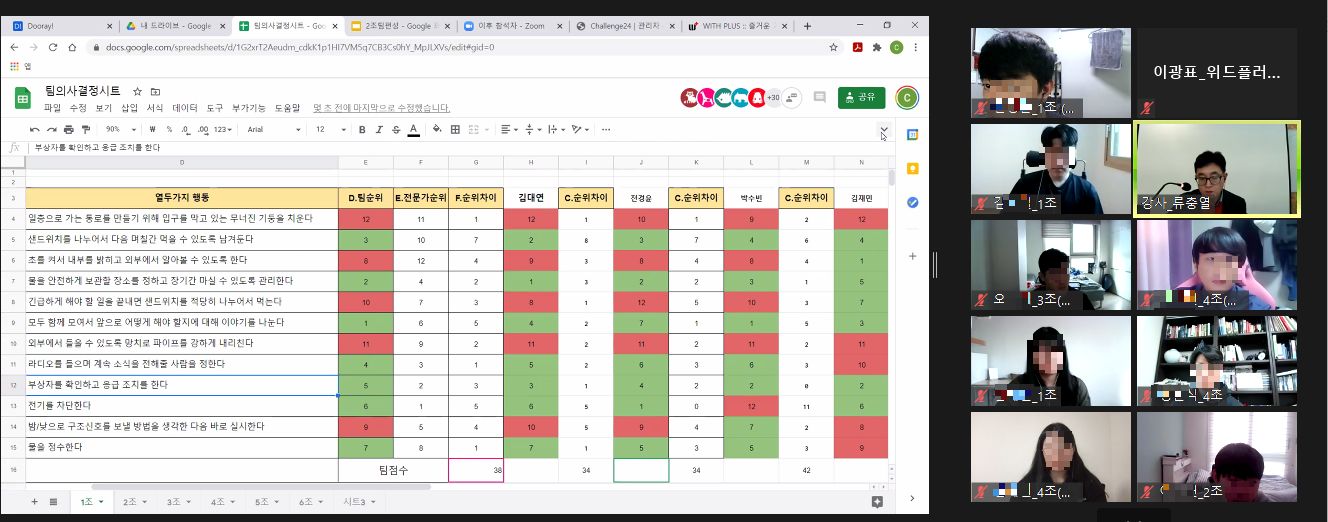Toggle bold formatting
Screen dimensions: 1328x522
point(362,129)
